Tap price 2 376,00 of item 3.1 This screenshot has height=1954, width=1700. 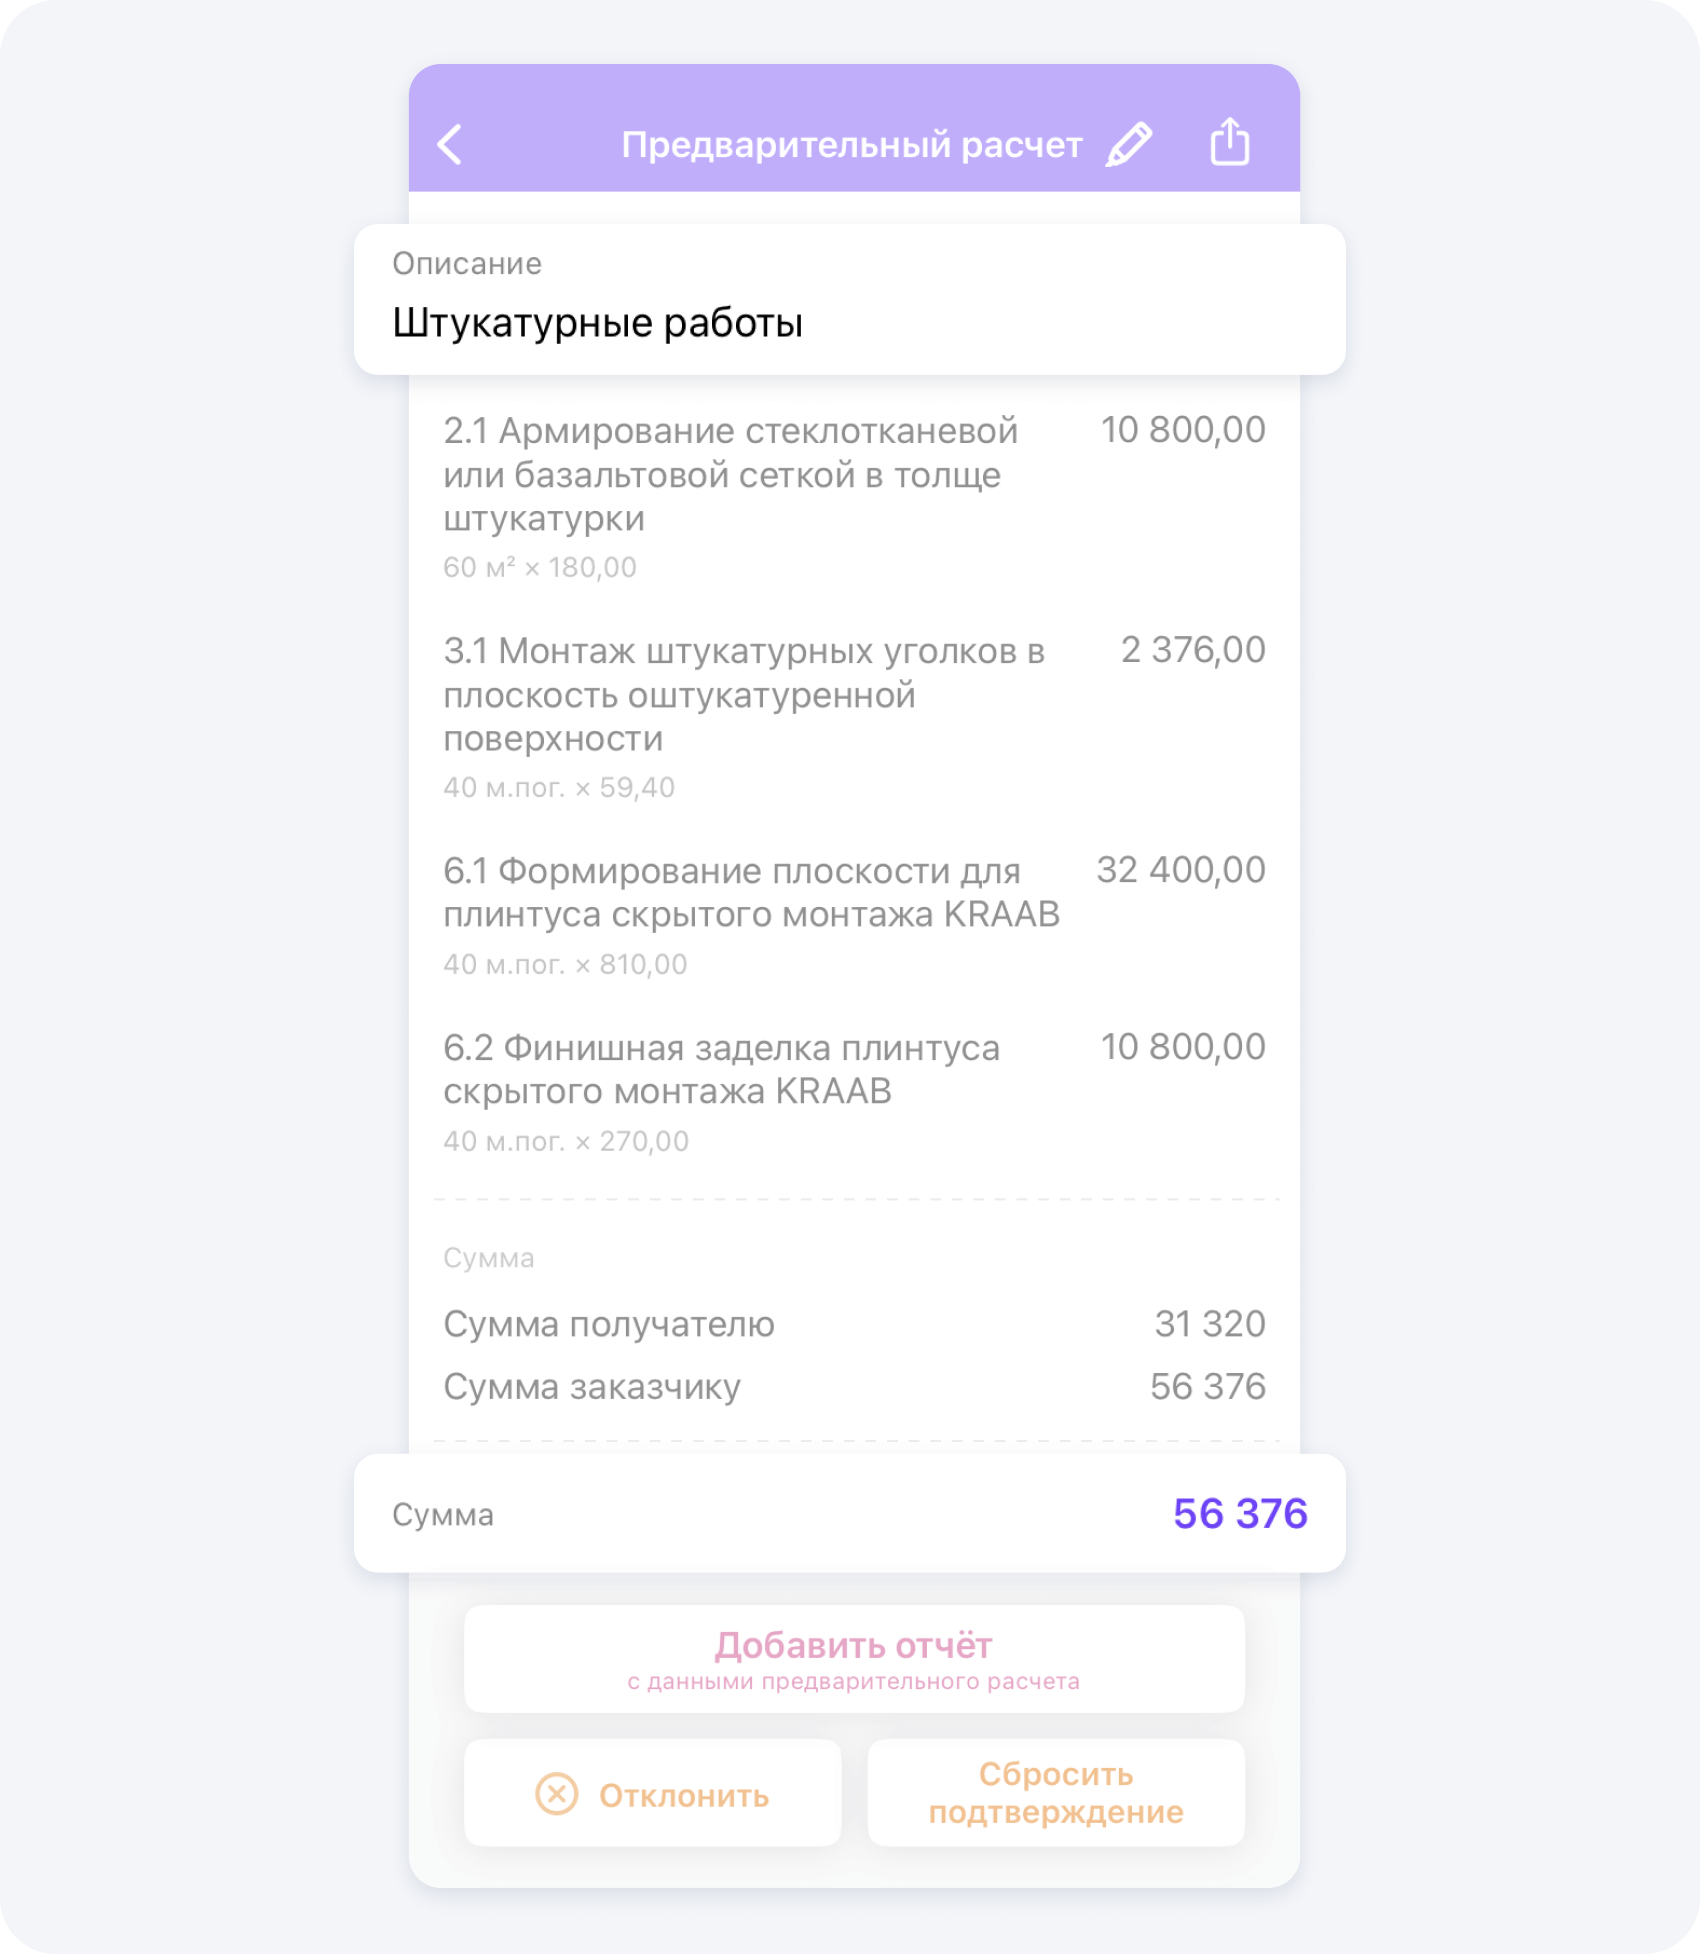[1192, 650]
